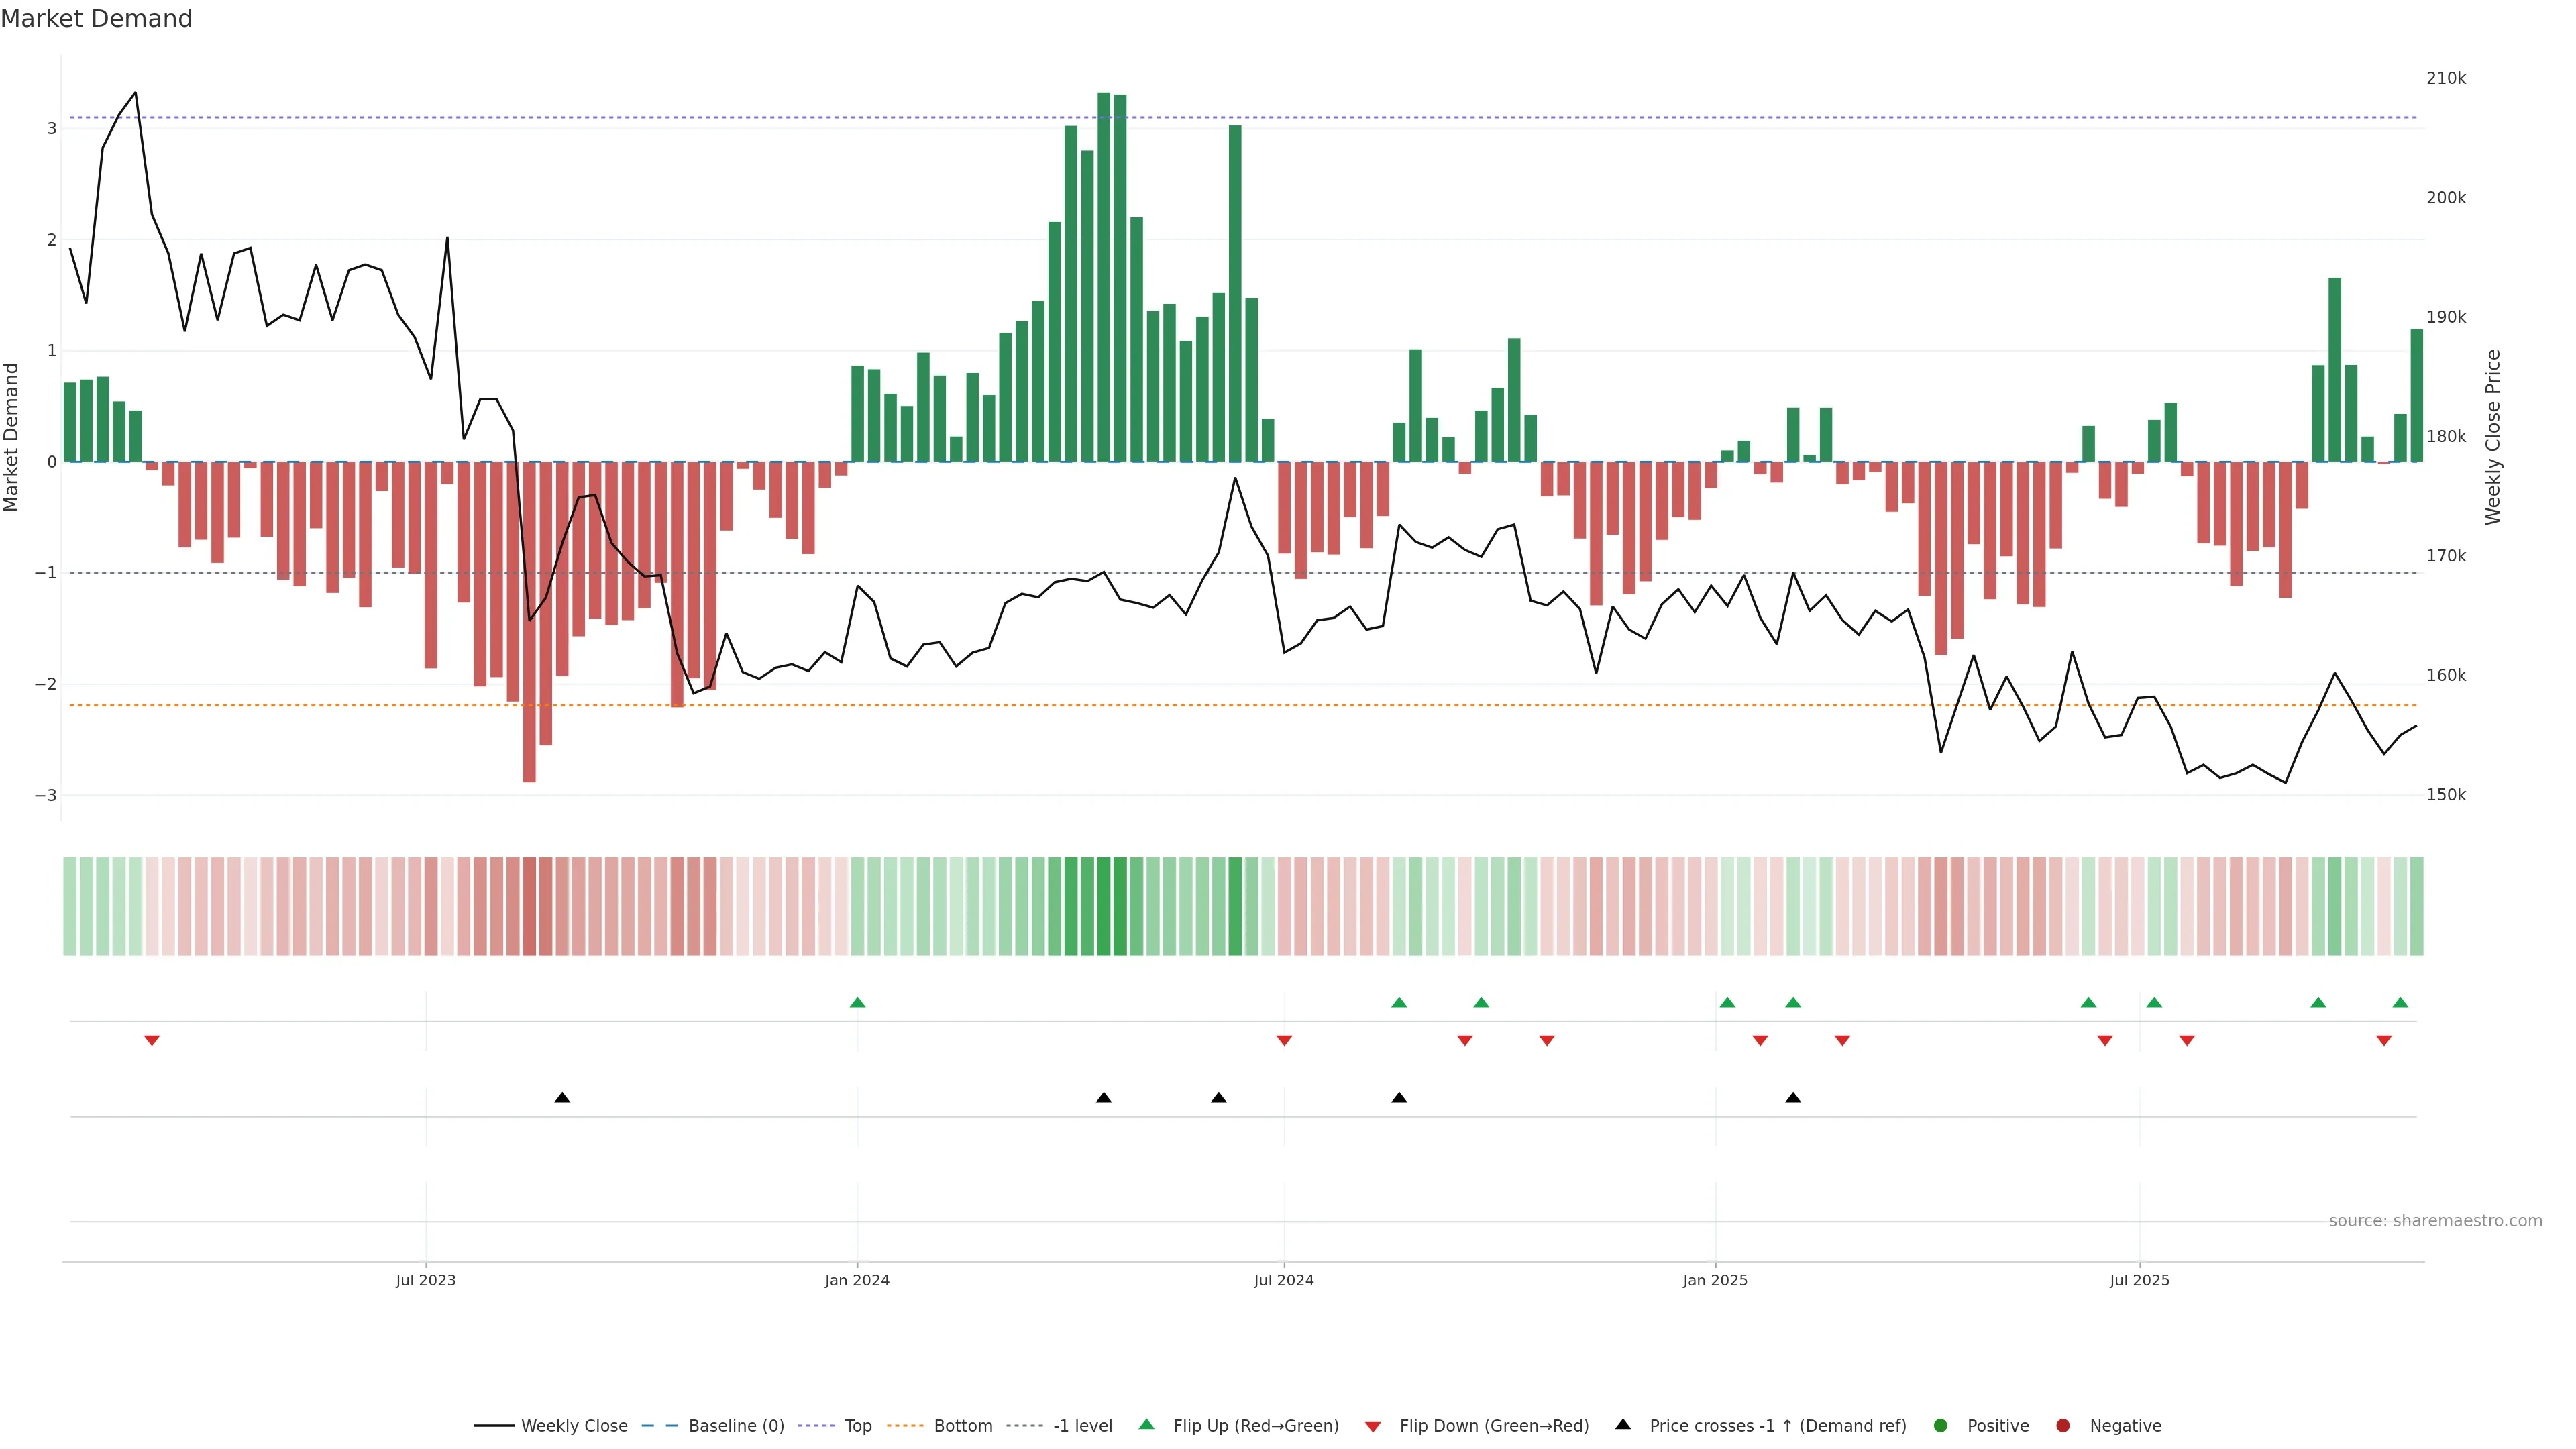Click the darkest green heatmap strip cell
The height and width of the screenshot is (1449, 2576).
click(x=1104, y=906)
